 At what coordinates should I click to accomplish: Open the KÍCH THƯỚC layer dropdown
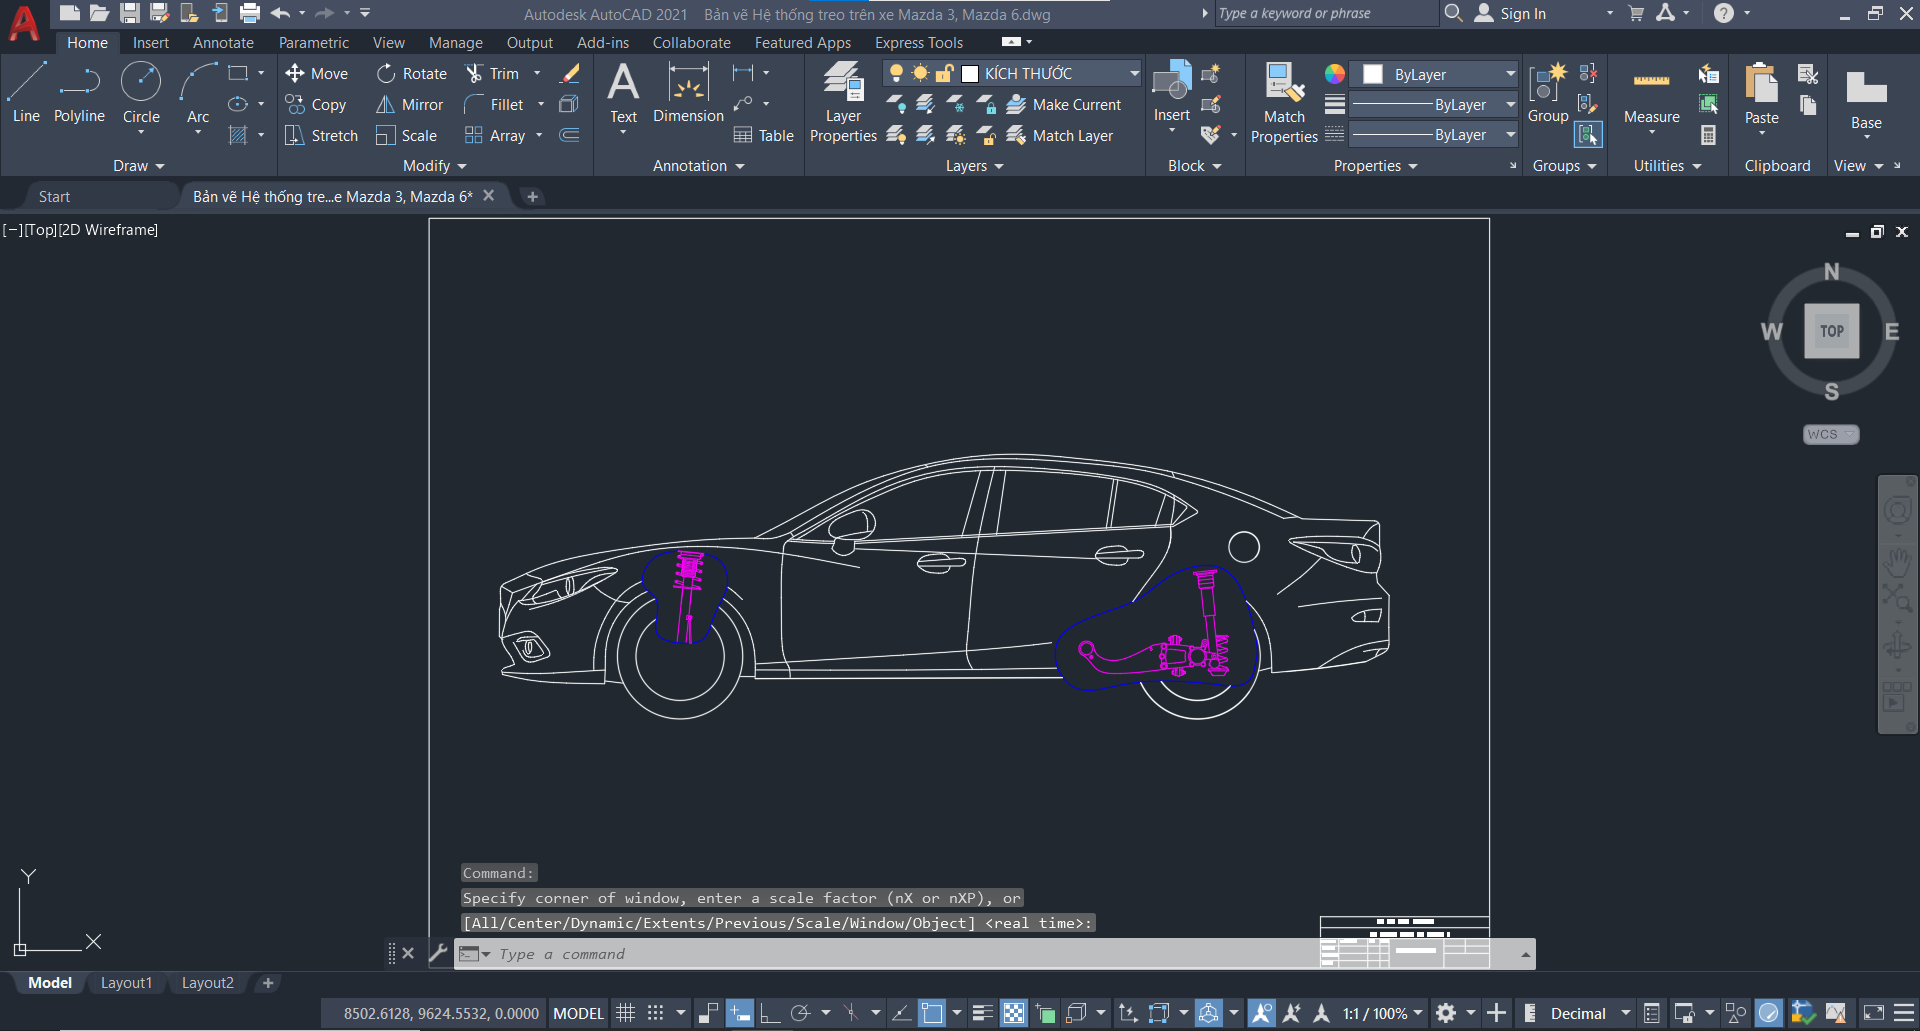point(1134,73)
